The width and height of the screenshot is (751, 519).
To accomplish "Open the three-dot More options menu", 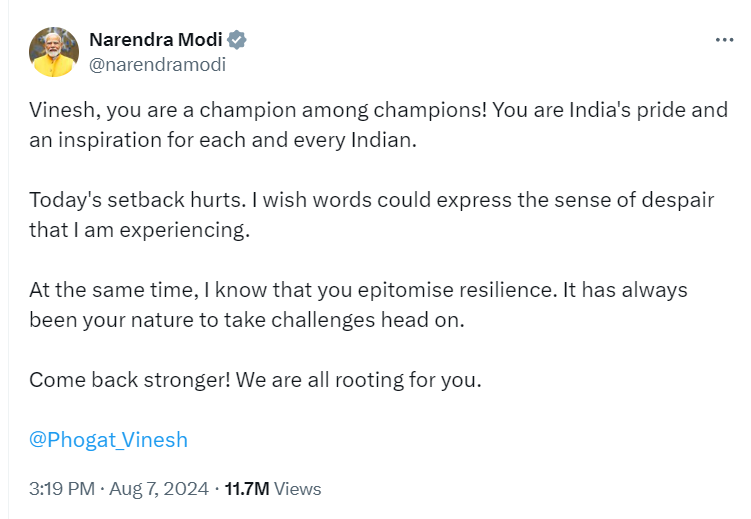I will pyautogui.click(x=725, y=40).
